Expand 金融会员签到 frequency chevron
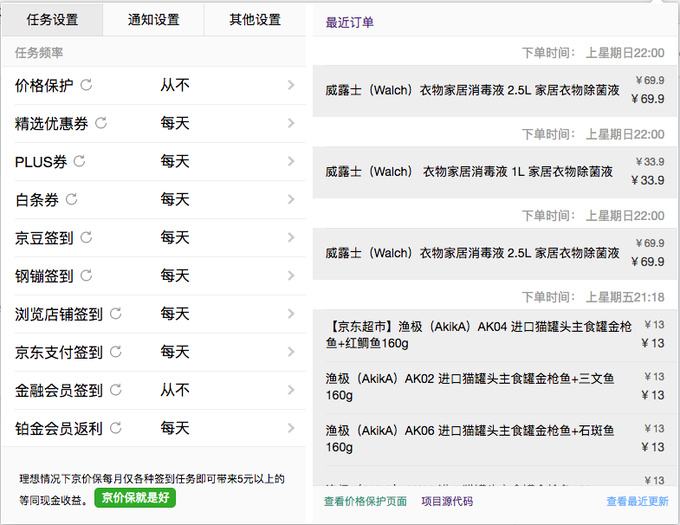Viewport: 680px width, 525px height. pos(291,390)
